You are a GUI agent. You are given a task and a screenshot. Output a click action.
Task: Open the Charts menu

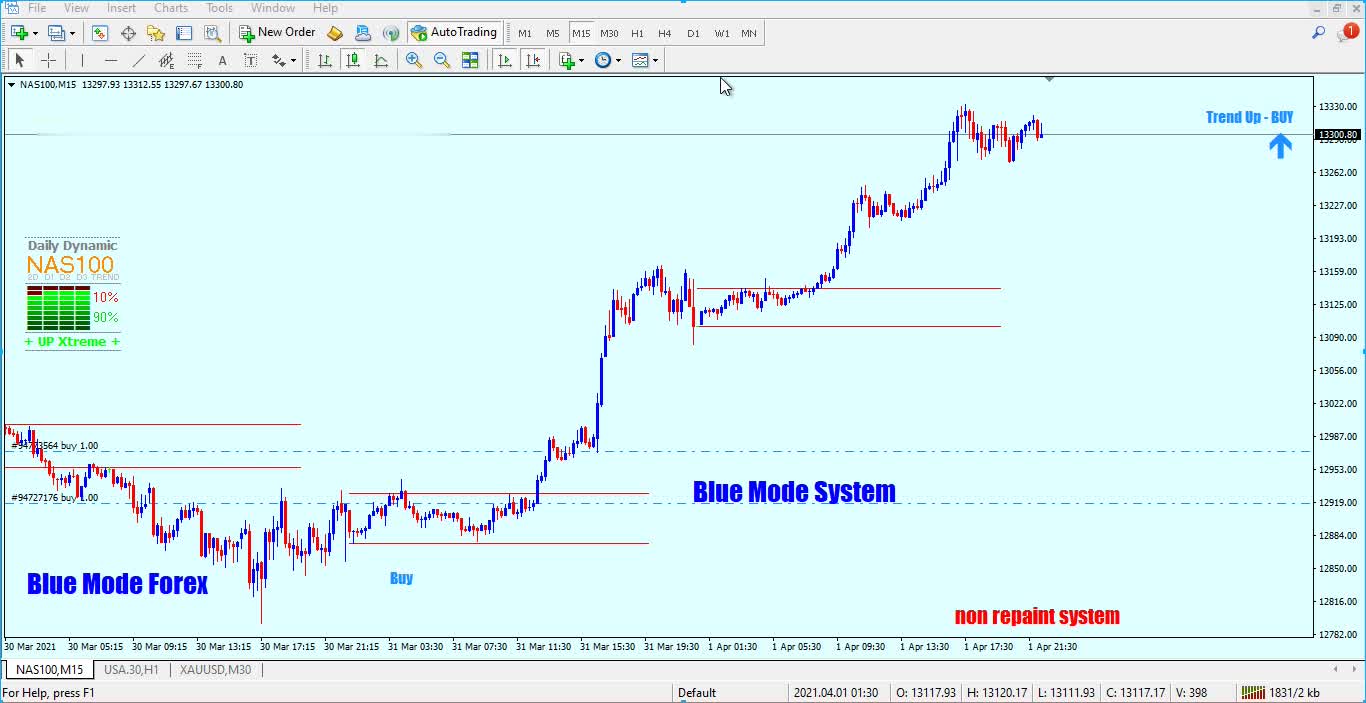pos(171,8)
